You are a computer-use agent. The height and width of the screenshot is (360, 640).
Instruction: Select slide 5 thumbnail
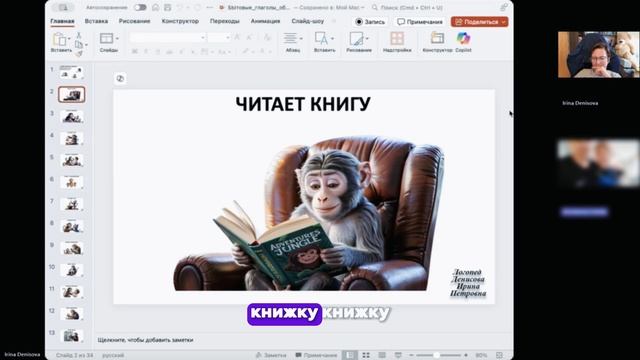tap(71, 160)
